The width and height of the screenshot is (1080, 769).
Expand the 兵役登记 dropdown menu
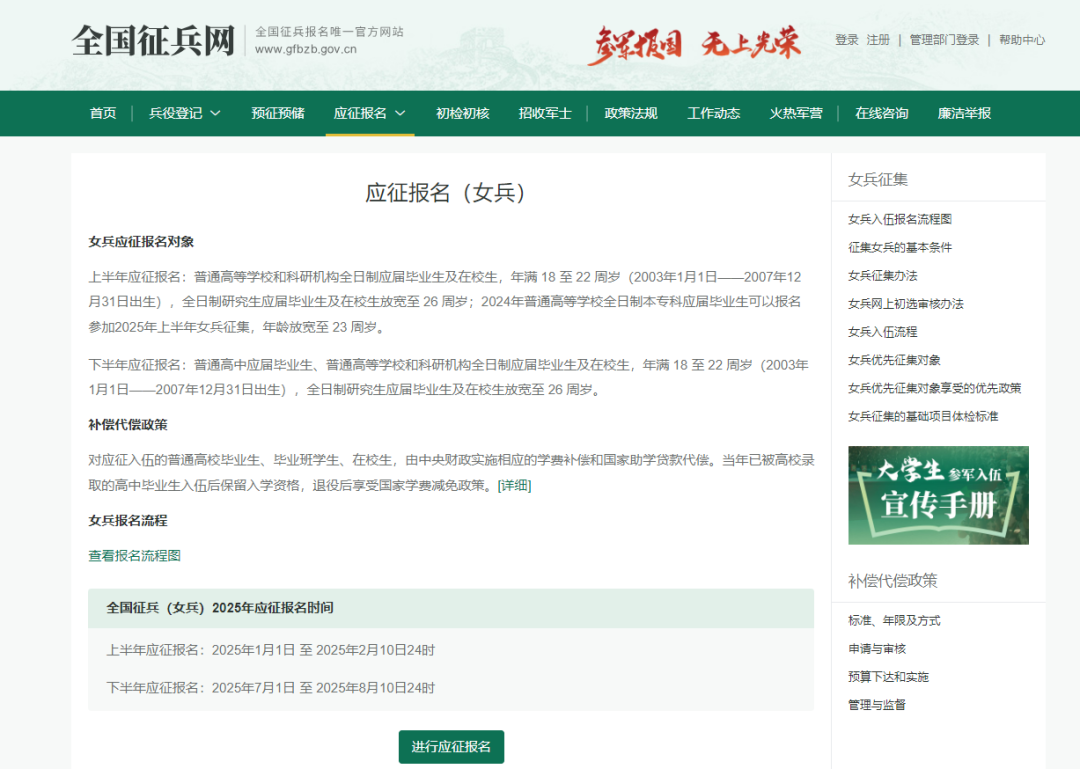pyautogui.click(x=185, y=113)
